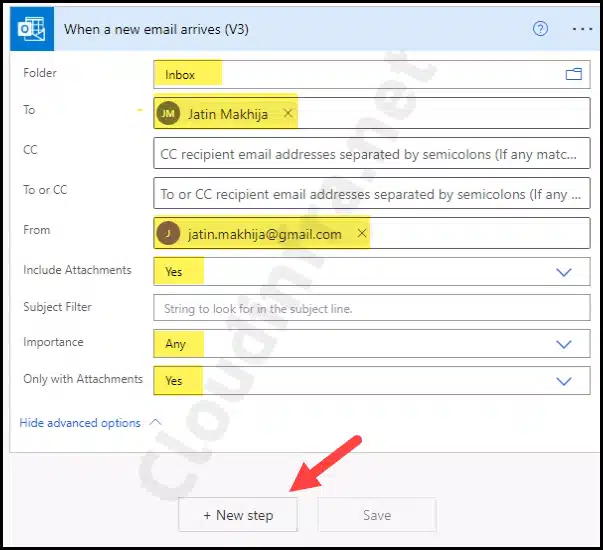Click the jatin.makhija@gmail.com sender address
The image size is (603, 550).
pos(265,234)
